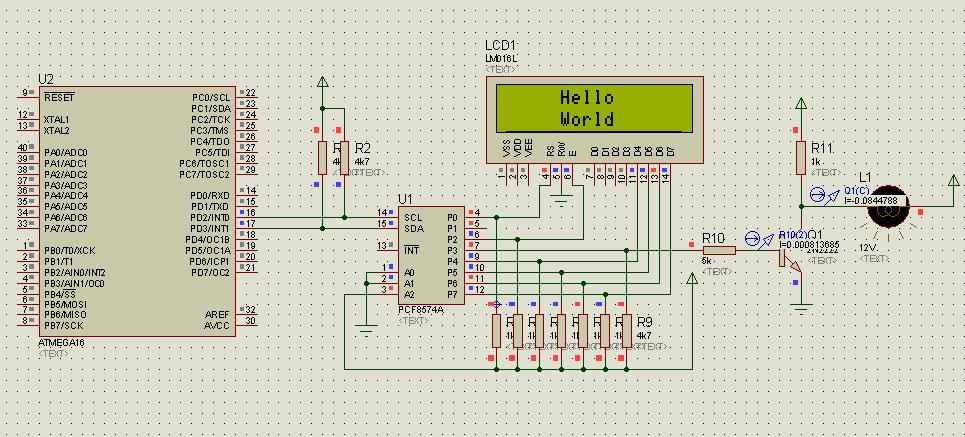Viewport: 965px width, 437px height.
Task: Select ground symbol under PCF8574A address pins
Action: coord(366,330)
